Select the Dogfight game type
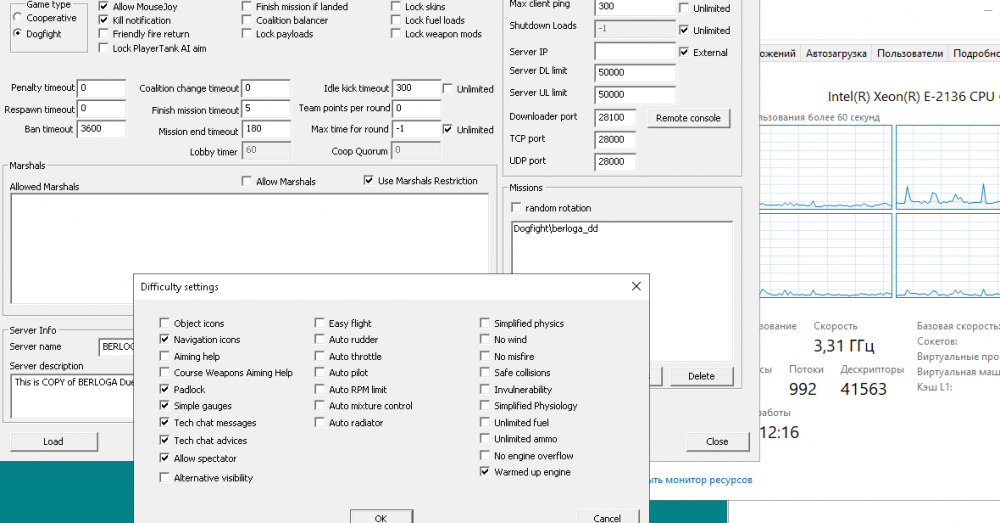 point(18,33)
